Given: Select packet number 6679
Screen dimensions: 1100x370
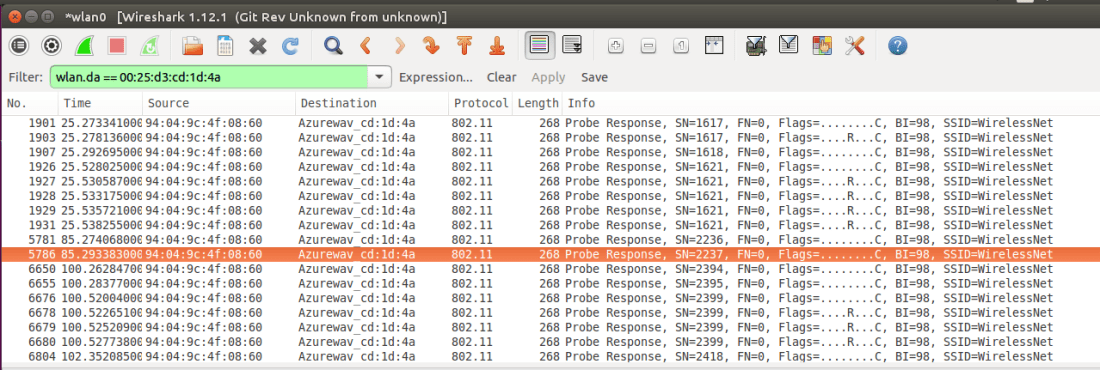Looking at the screenshot, I should (x=550, y=326).
